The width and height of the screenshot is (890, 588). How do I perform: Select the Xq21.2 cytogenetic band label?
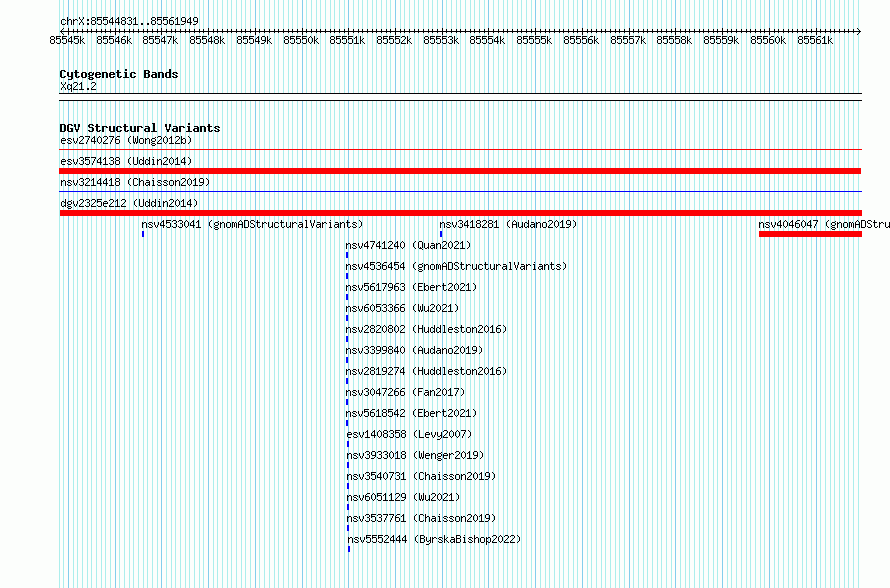pos(78,86)
